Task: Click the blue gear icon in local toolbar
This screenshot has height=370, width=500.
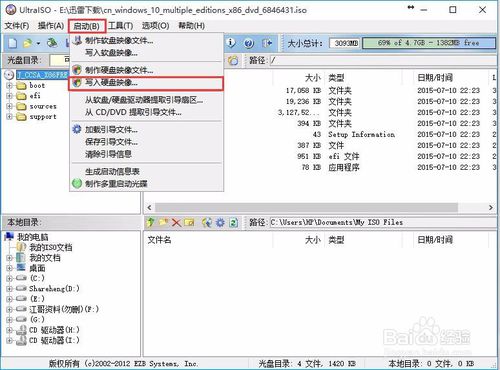Action: 220,222
